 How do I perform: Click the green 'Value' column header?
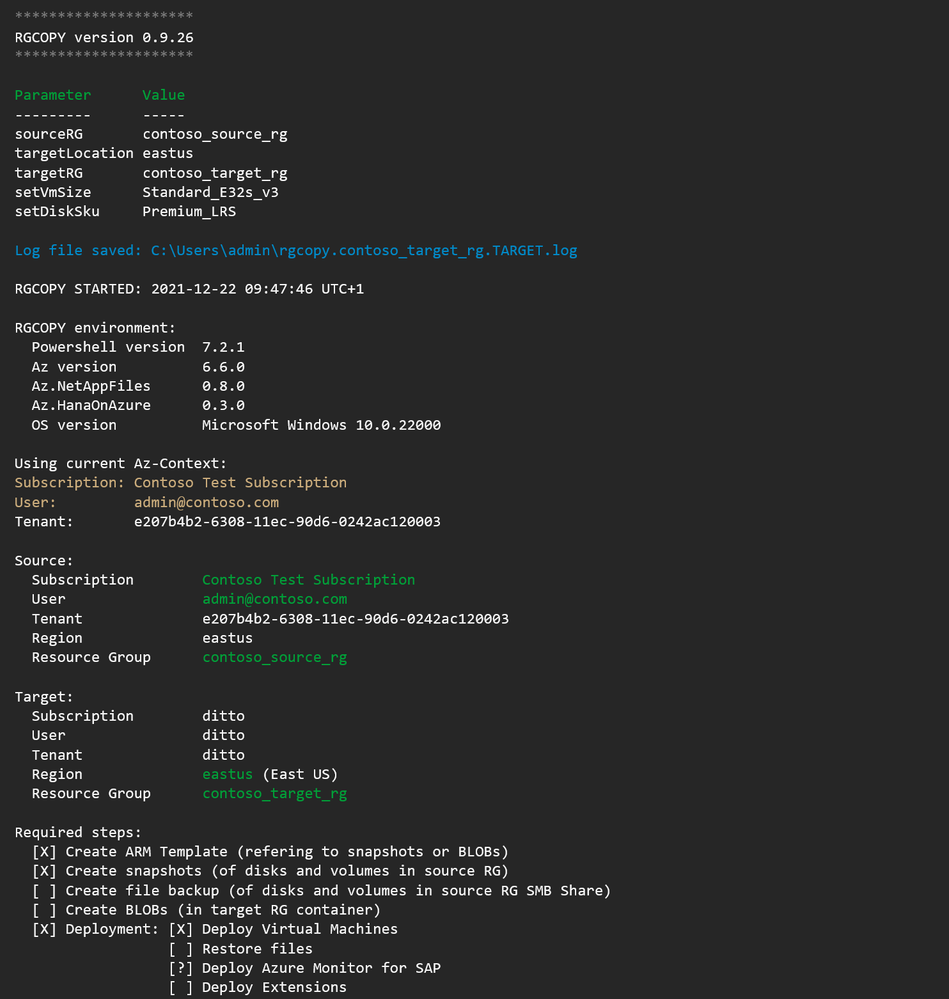164,95
